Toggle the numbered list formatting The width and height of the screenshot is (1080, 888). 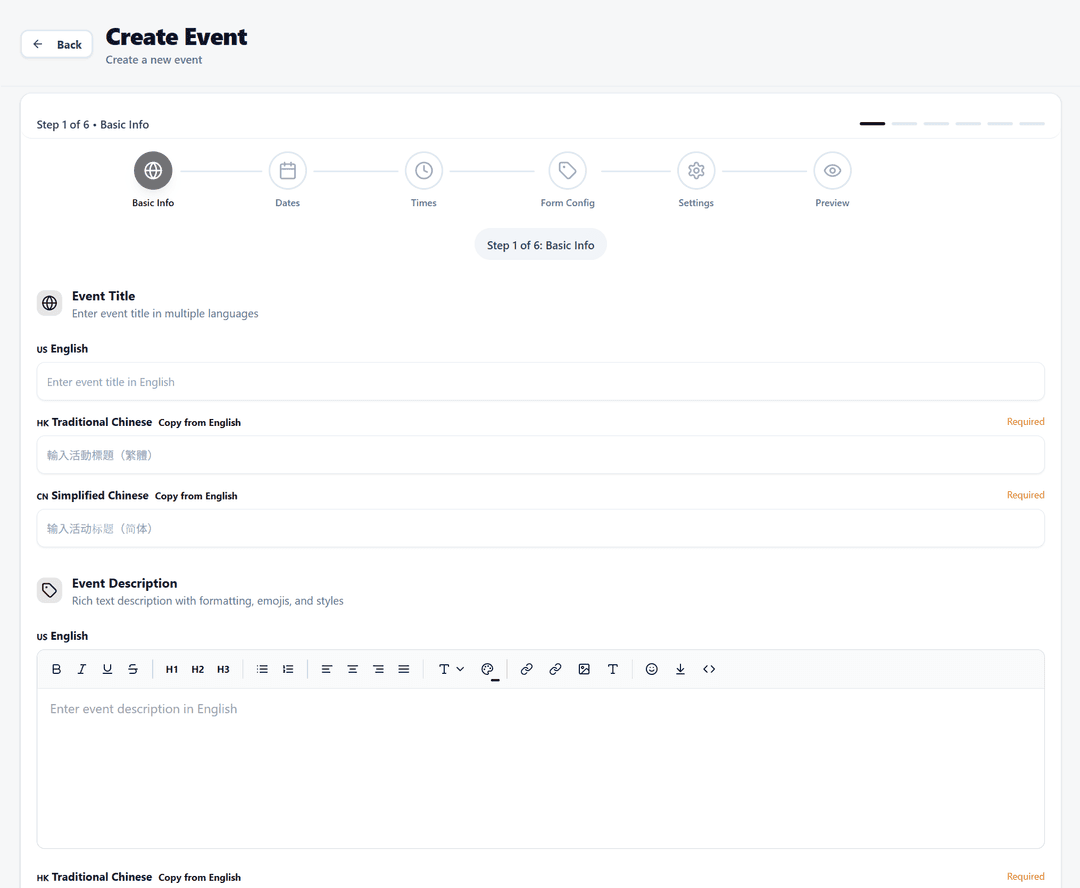[x=288, y=669]
